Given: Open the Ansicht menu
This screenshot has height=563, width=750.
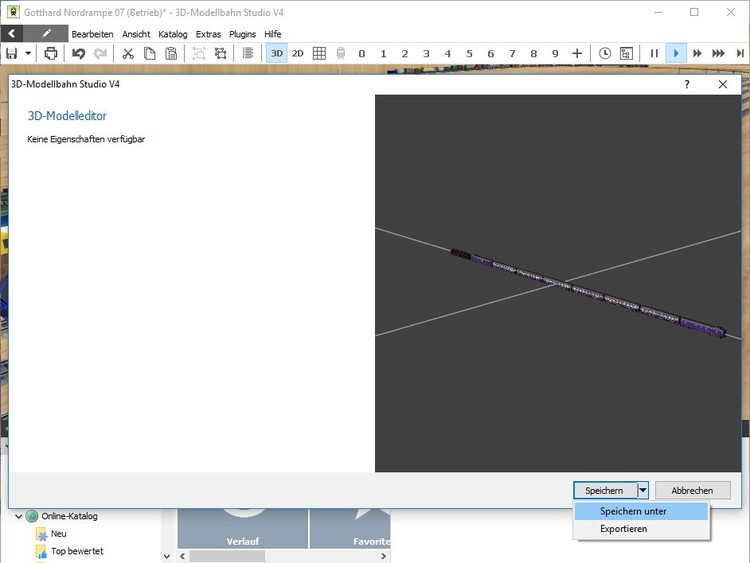Looking at the screenshot, I should pos(136,34).
